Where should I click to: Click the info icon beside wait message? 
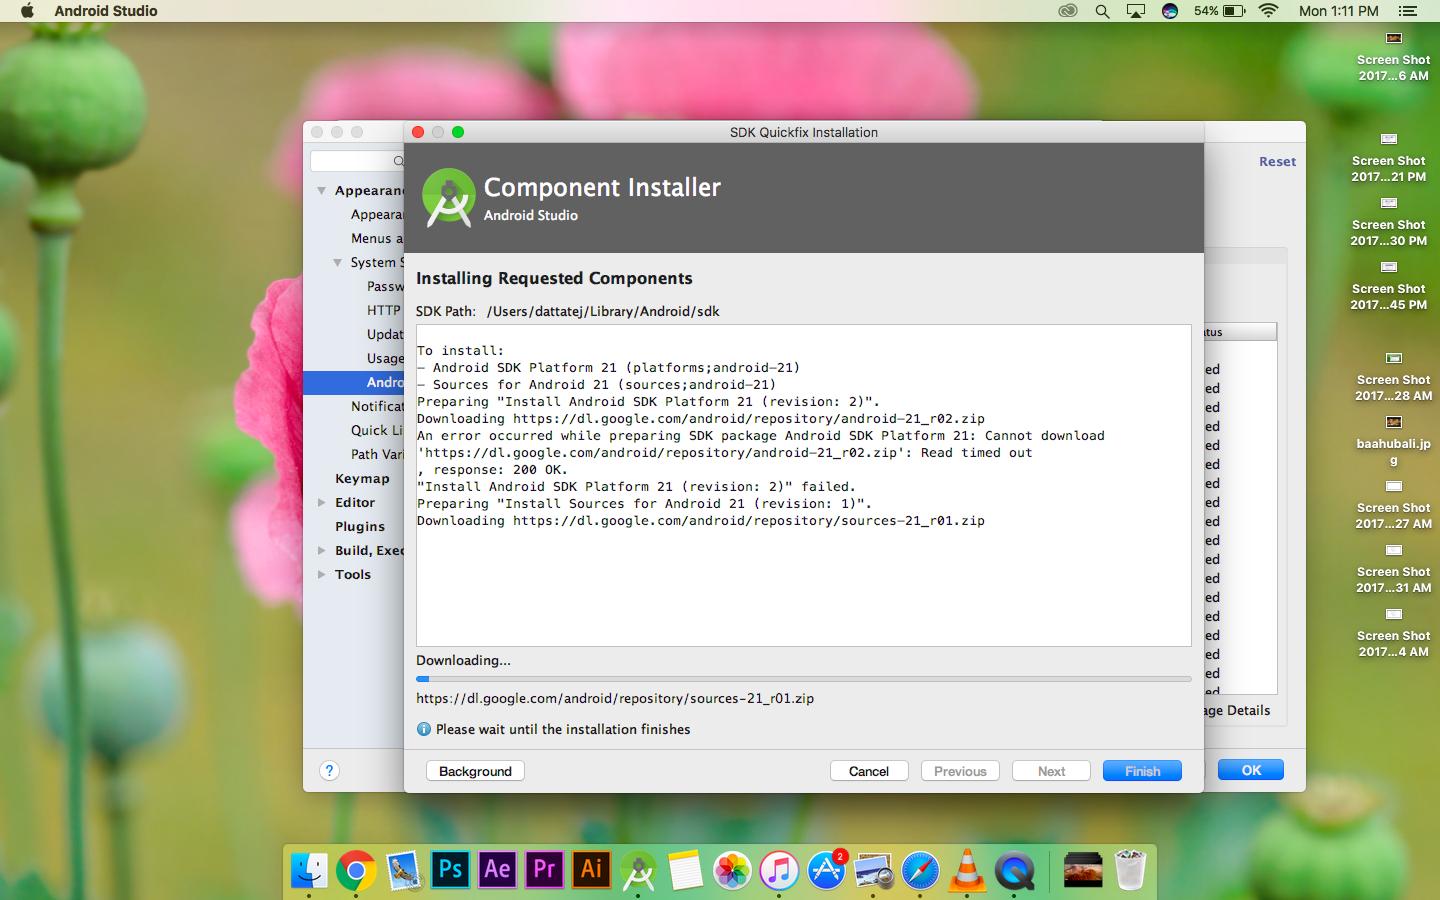tap(424, 729)
